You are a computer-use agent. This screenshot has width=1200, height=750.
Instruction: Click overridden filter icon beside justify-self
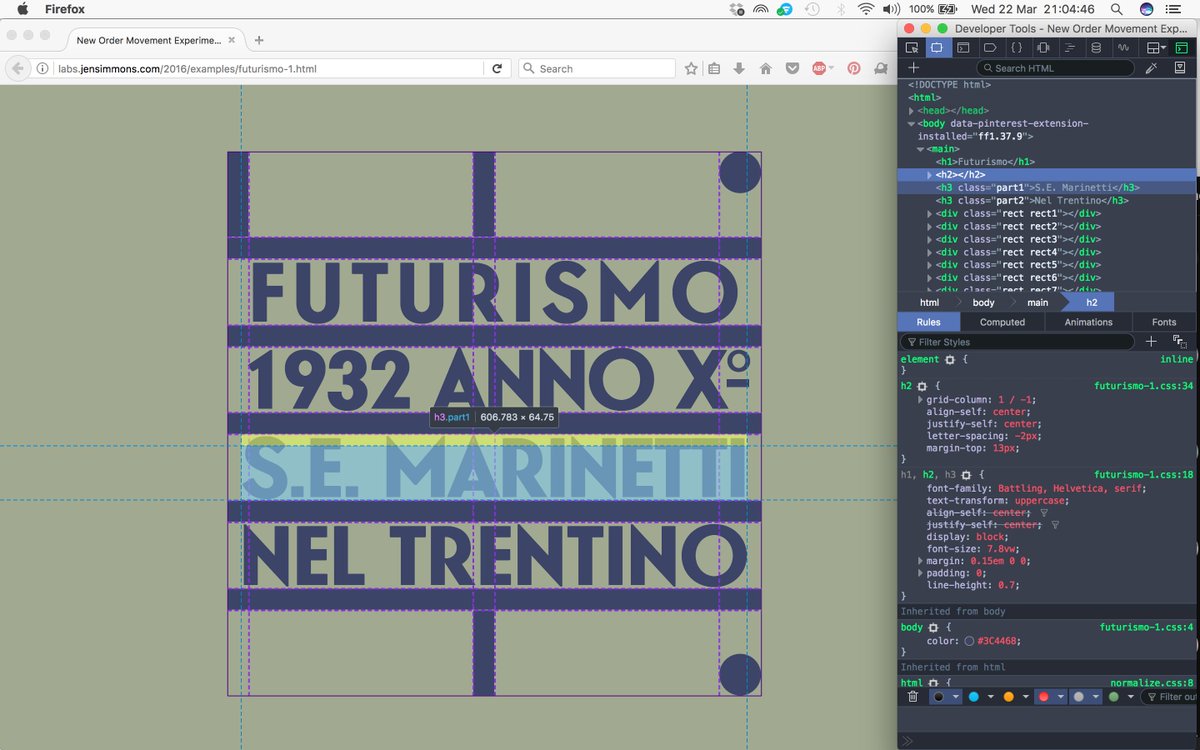click(x=1055, y=524)
